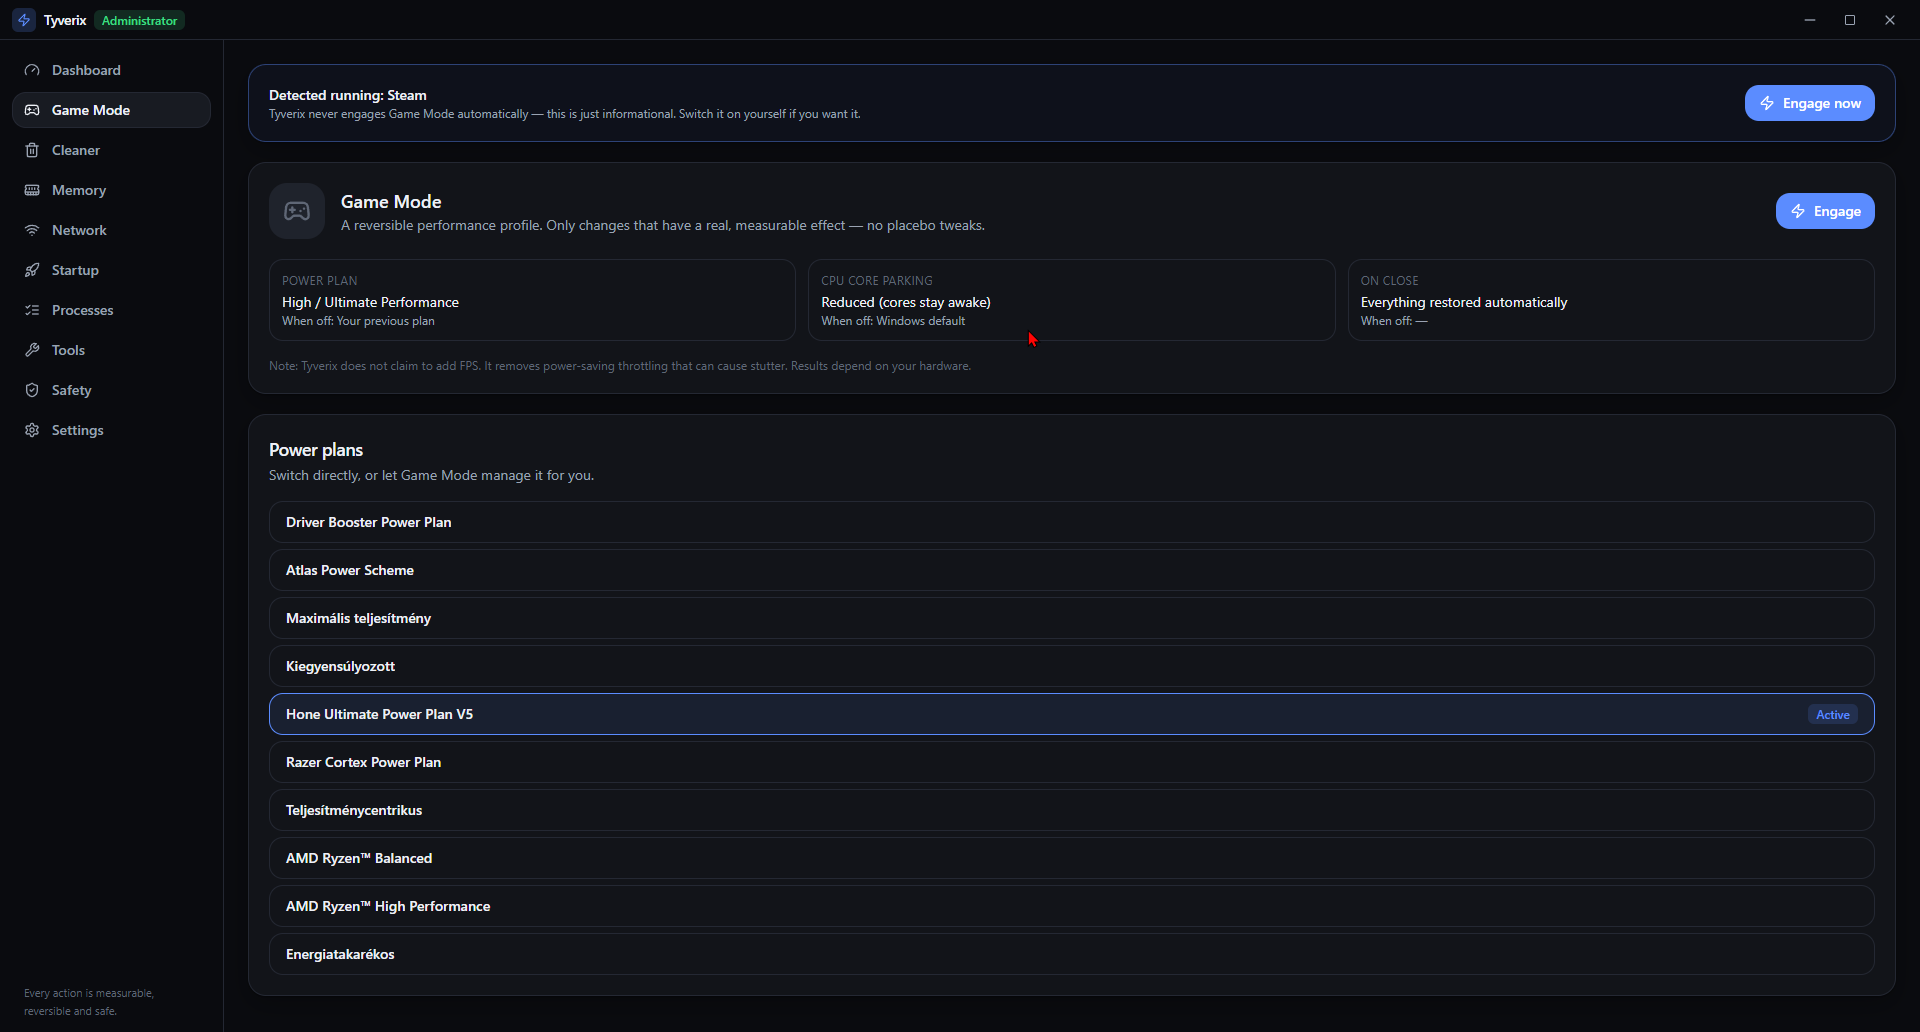Switch to Atlas Power Scheme
The height and width of the screenshot is (1032, 1920).
click(1071, 570)
